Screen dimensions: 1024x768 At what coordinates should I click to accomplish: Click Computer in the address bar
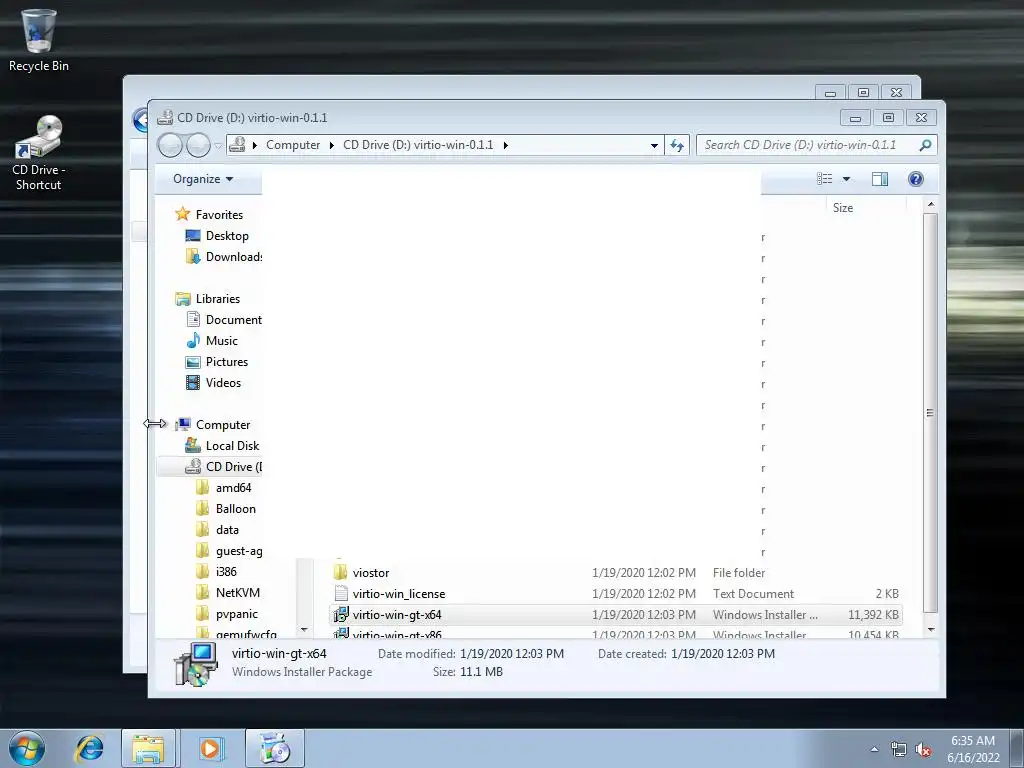click(x=293, y=145)
